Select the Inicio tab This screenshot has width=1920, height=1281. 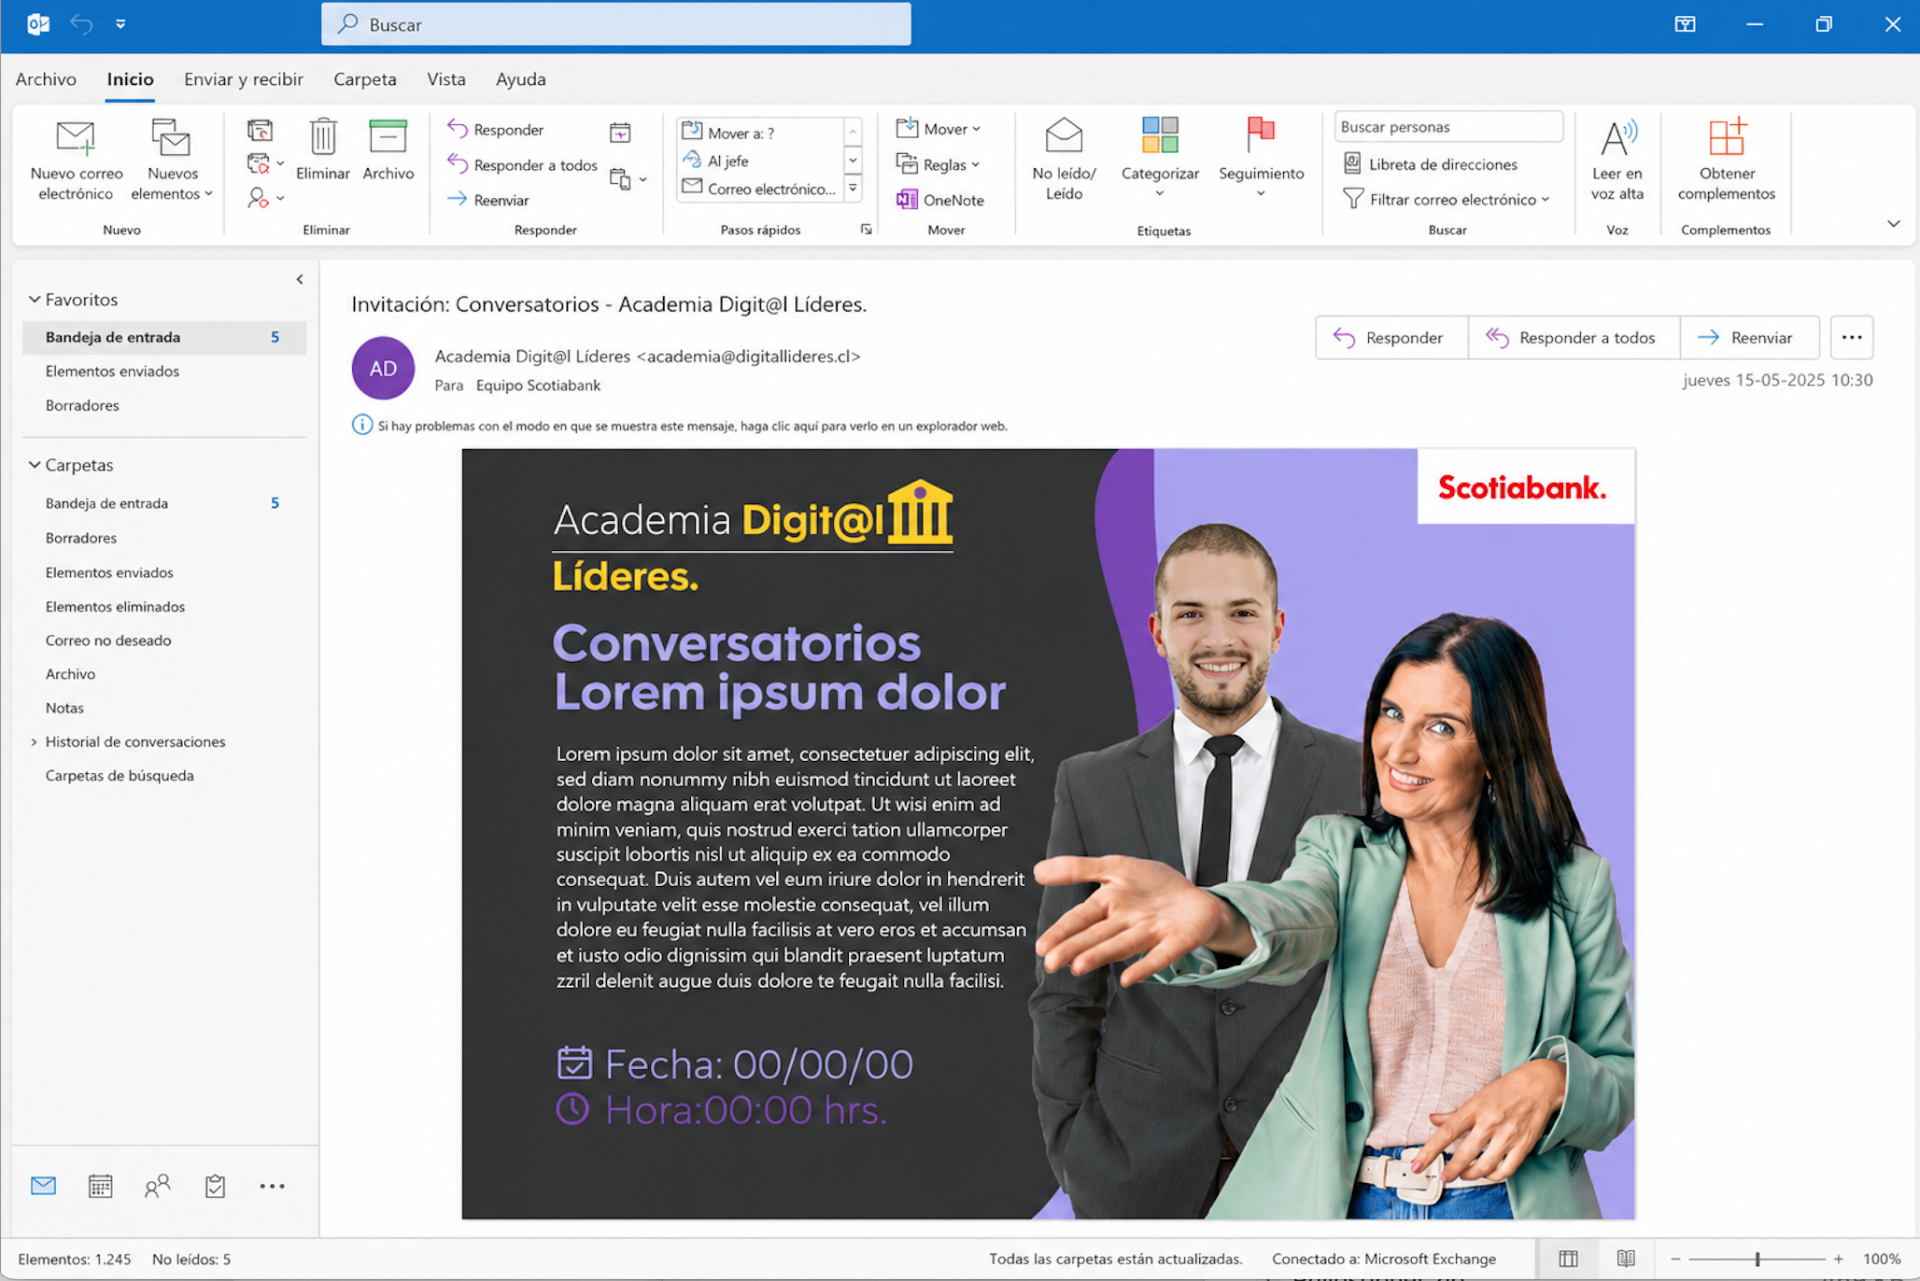130,79
